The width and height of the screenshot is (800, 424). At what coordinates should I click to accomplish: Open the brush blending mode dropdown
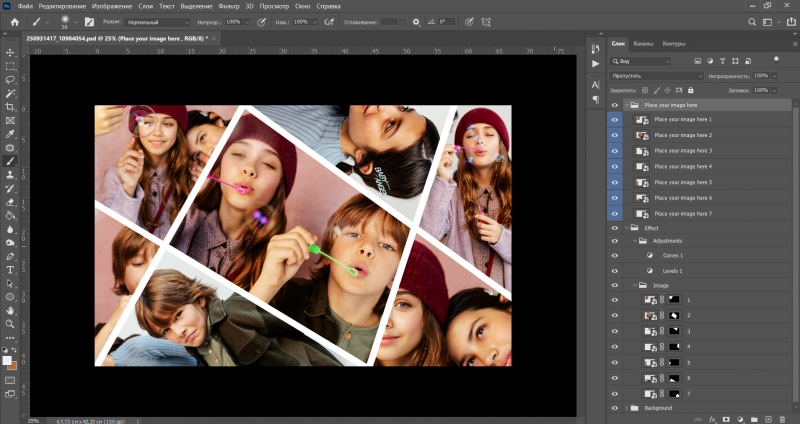pos(158,21)
